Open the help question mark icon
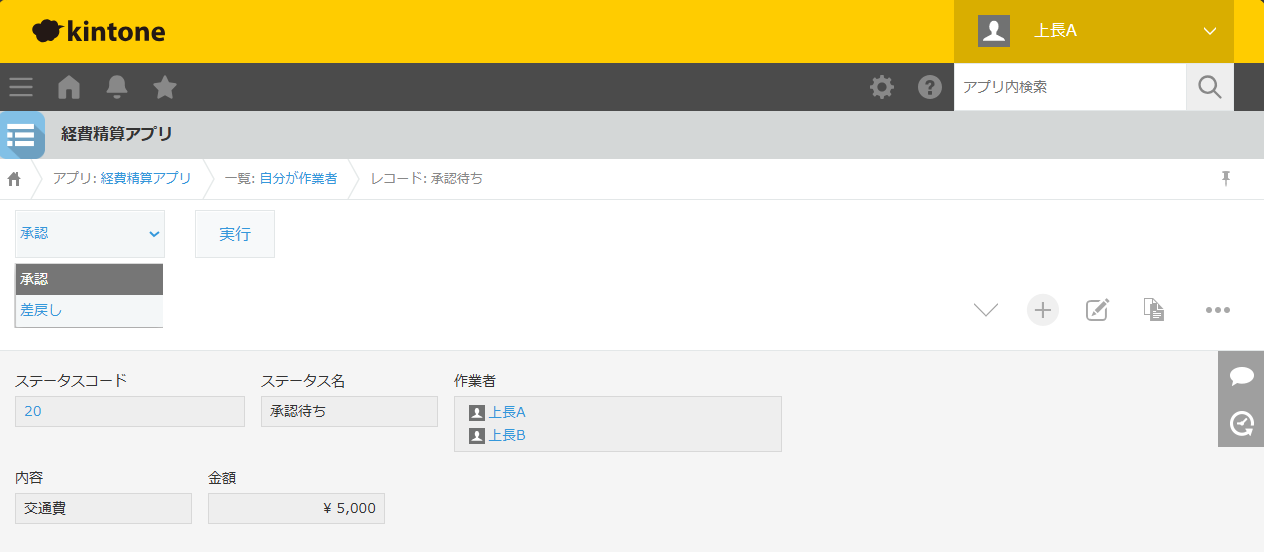Image resolution: width=1264 pixels, height=552 pixels. 930,87
